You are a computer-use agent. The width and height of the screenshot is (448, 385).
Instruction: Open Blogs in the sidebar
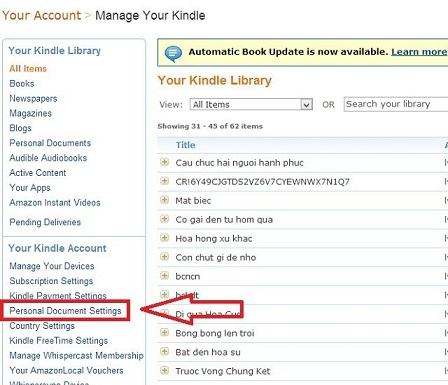point(20,128)
